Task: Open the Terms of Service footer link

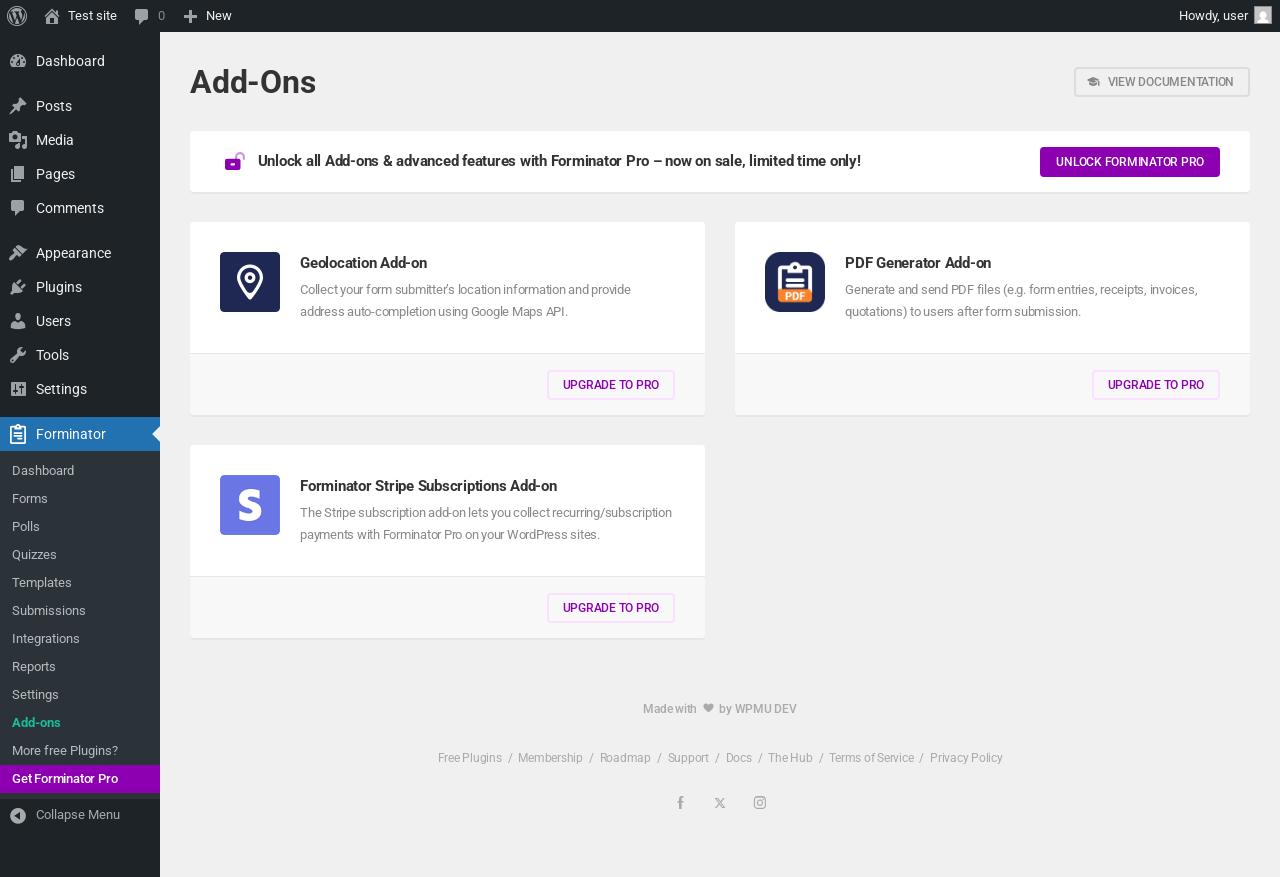Action: pos(871,758)
